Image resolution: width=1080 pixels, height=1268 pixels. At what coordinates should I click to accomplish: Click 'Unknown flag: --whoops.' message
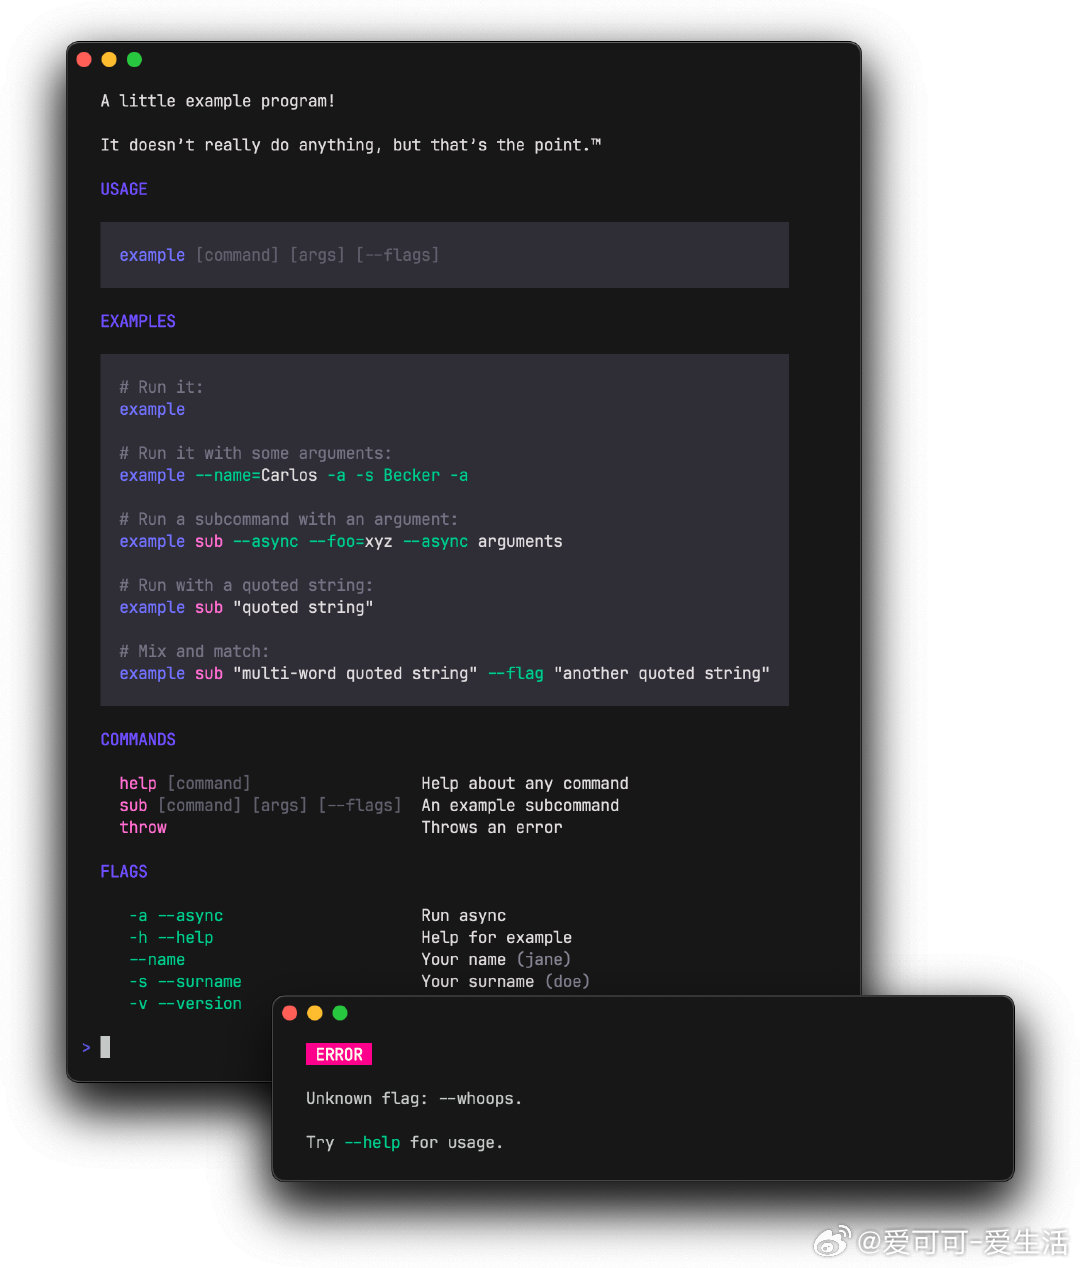(x=414, y=1098)
